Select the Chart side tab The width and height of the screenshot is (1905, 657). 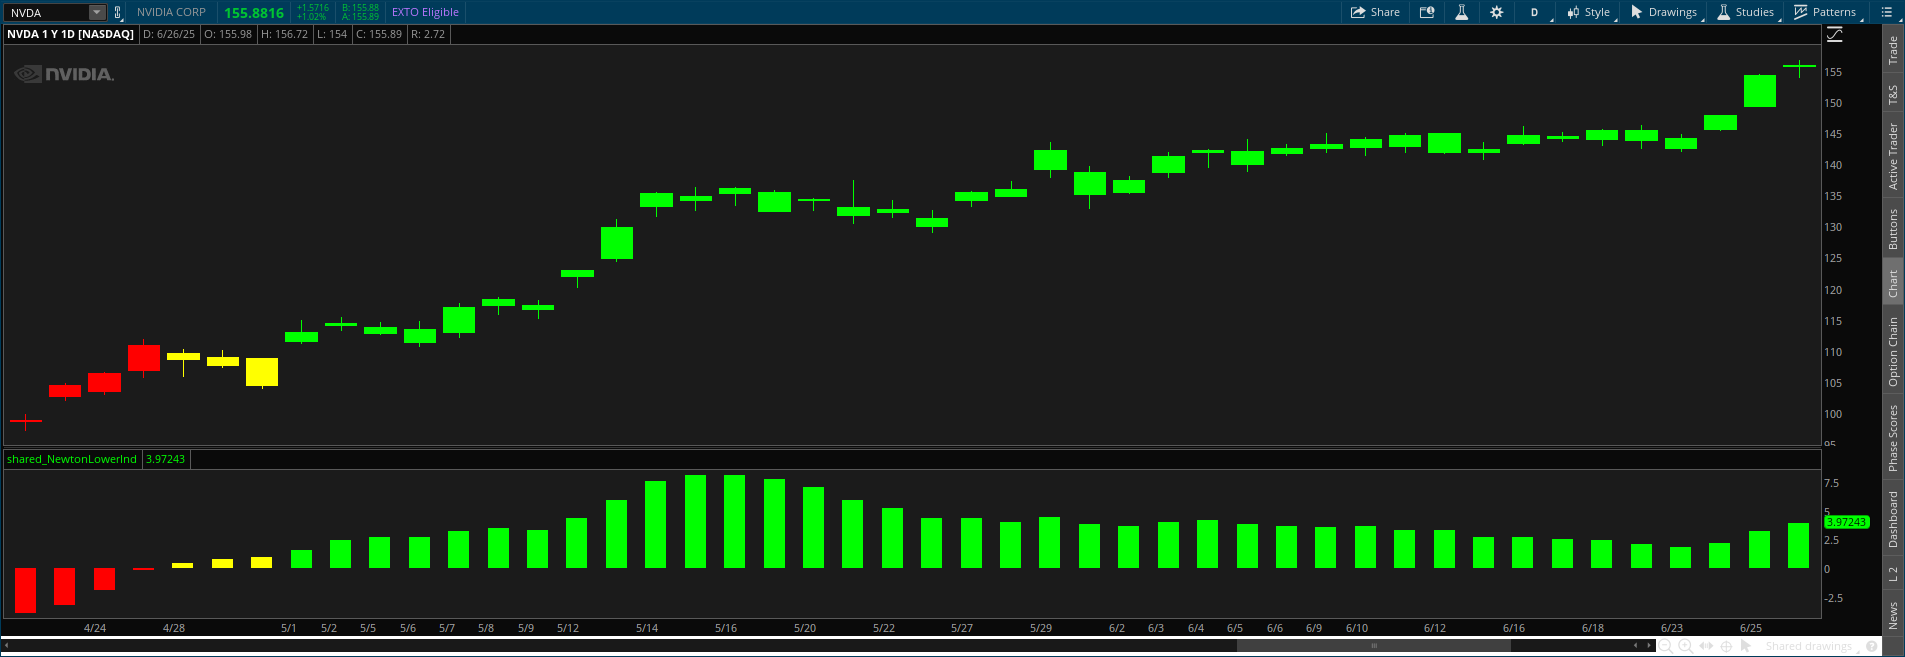pyautogui.click(x=1892, y=283)
